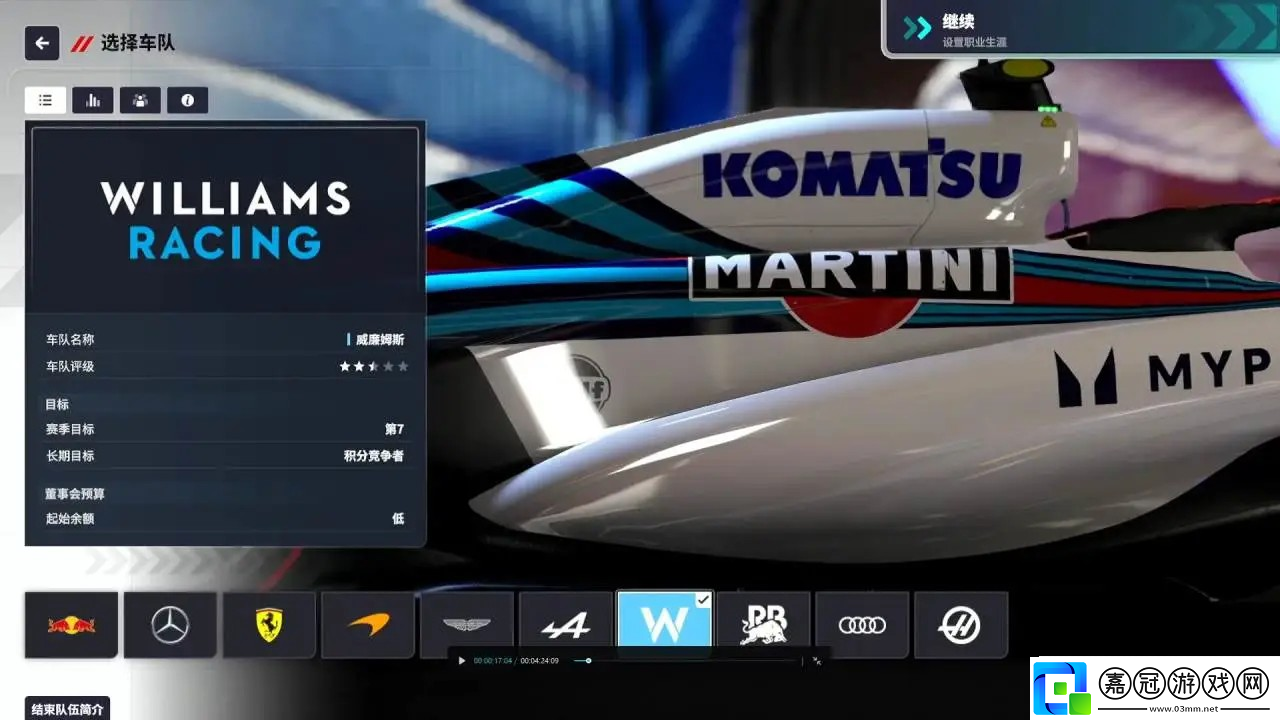Select the Audi team logo
1280x720 pixels.
[x=862, y=625]
